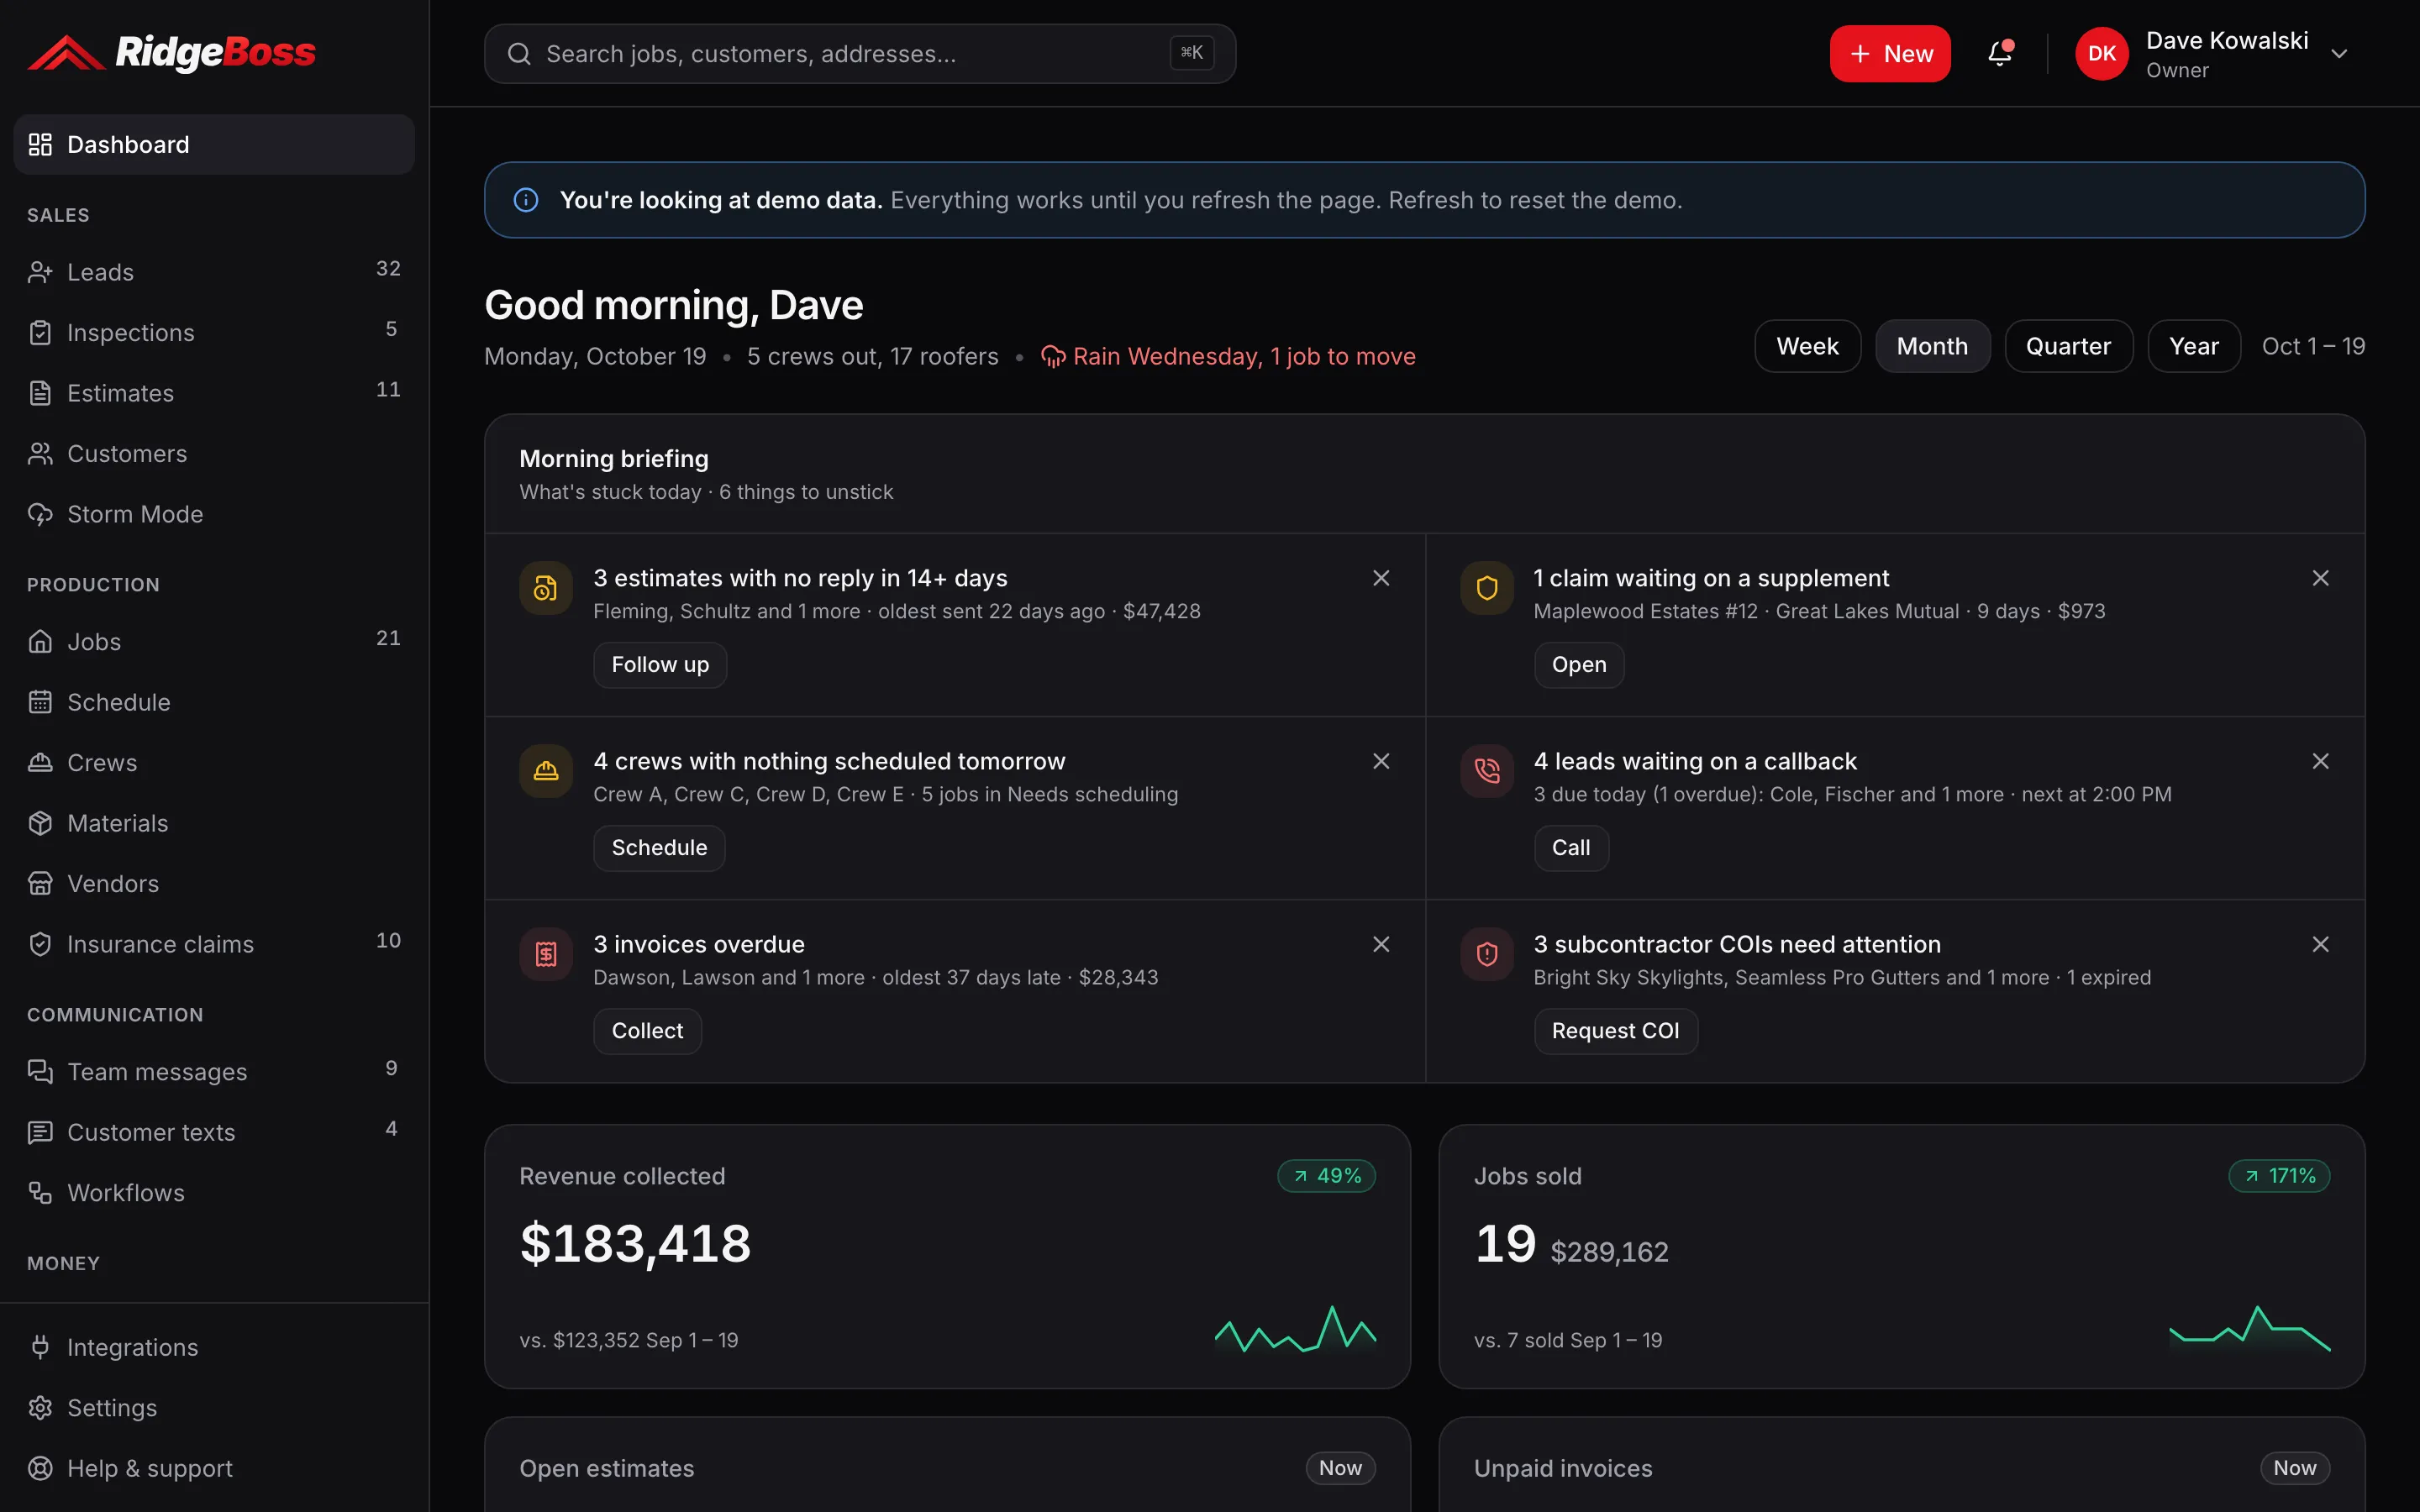
Task: Click Call for leads awaiting callback
Action: coord(1571,848)
